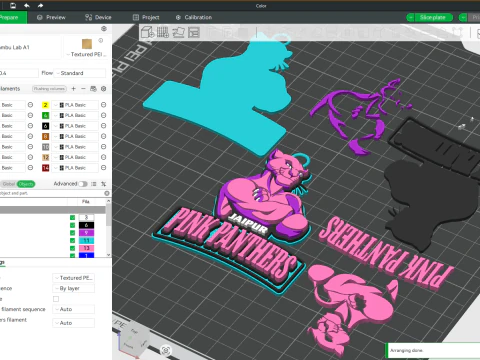
Task: Click the compare presets list icon
Action: click(x=94, y=184)
